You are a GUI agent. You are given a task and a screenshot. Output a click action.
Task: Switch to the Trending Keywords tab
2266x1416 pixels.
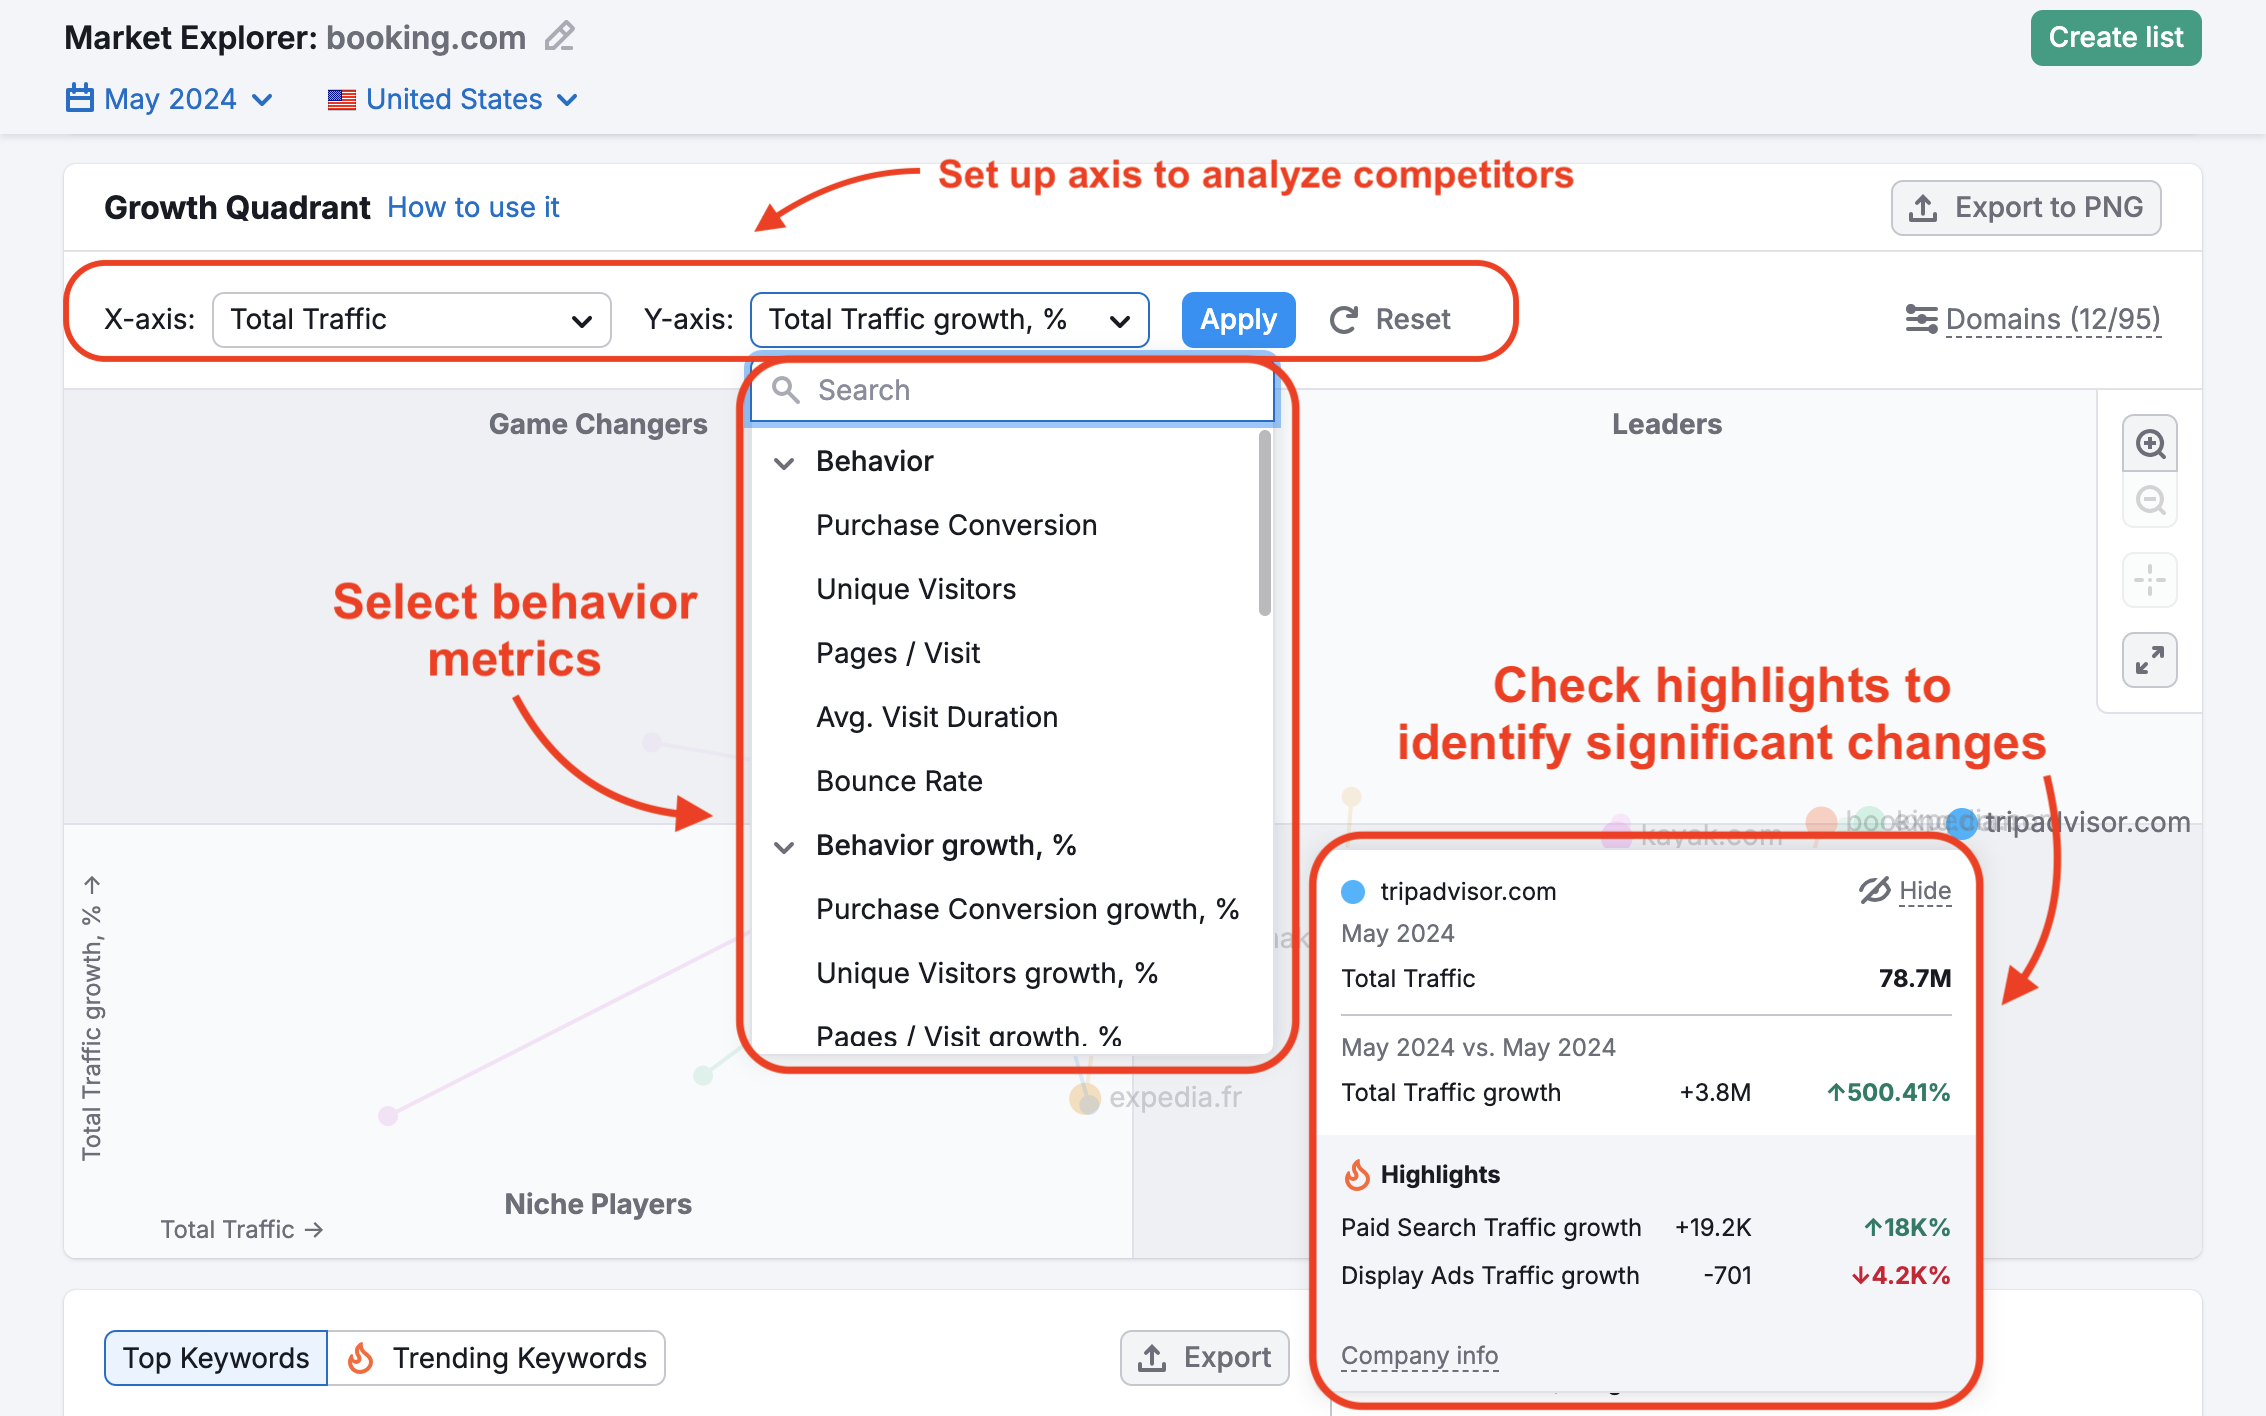[497, 1358]
